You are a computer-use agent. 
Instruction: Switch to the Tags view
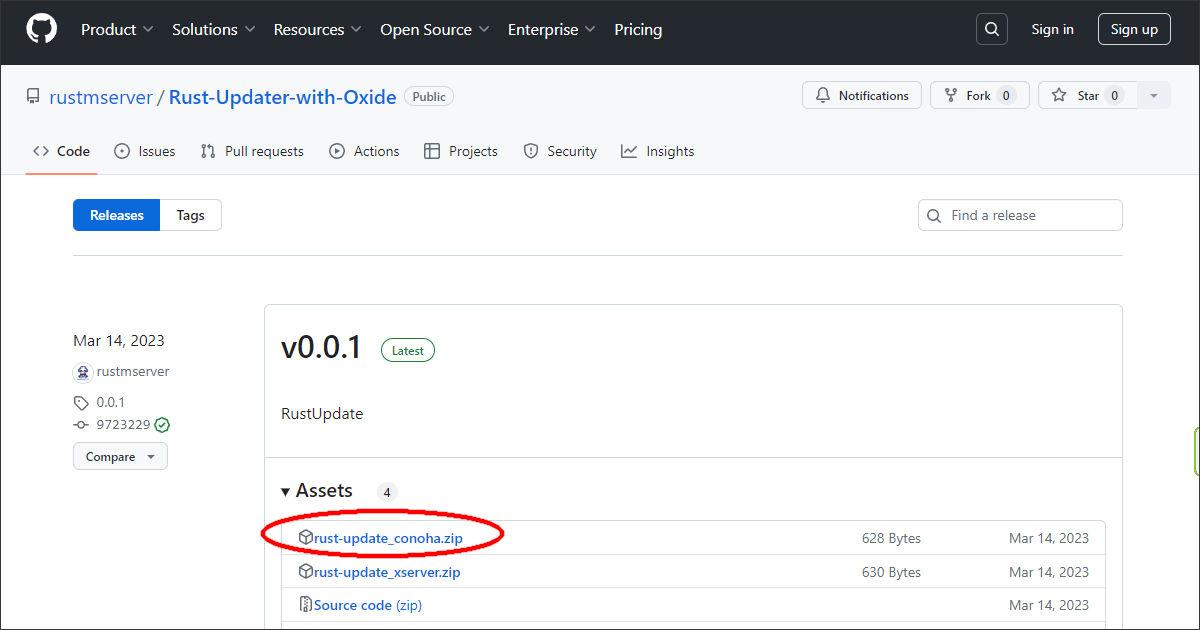tap(190, 215)
